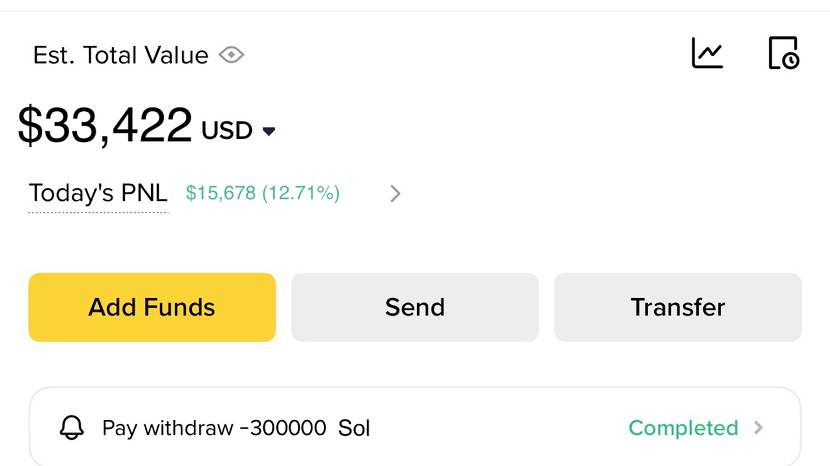Click the bell notification icon
The image size is (830, 466).
(x=72, y=428)
